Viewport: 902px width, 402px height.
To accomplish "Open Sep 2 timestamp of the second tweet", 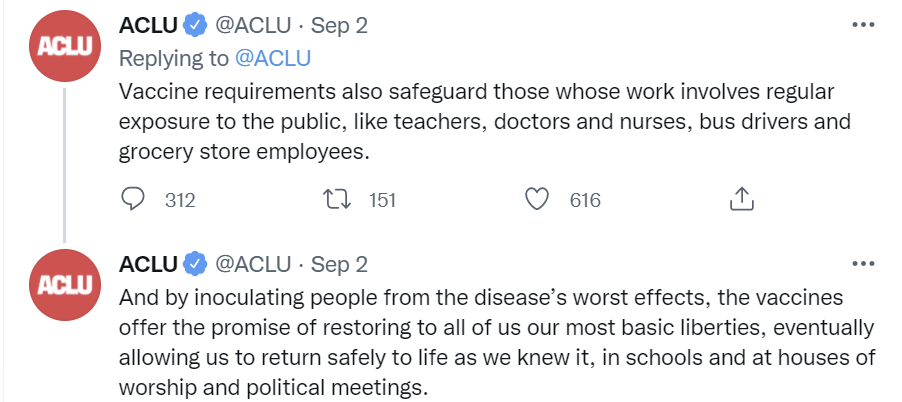I will pyautogui.click(x=339, y=266).
